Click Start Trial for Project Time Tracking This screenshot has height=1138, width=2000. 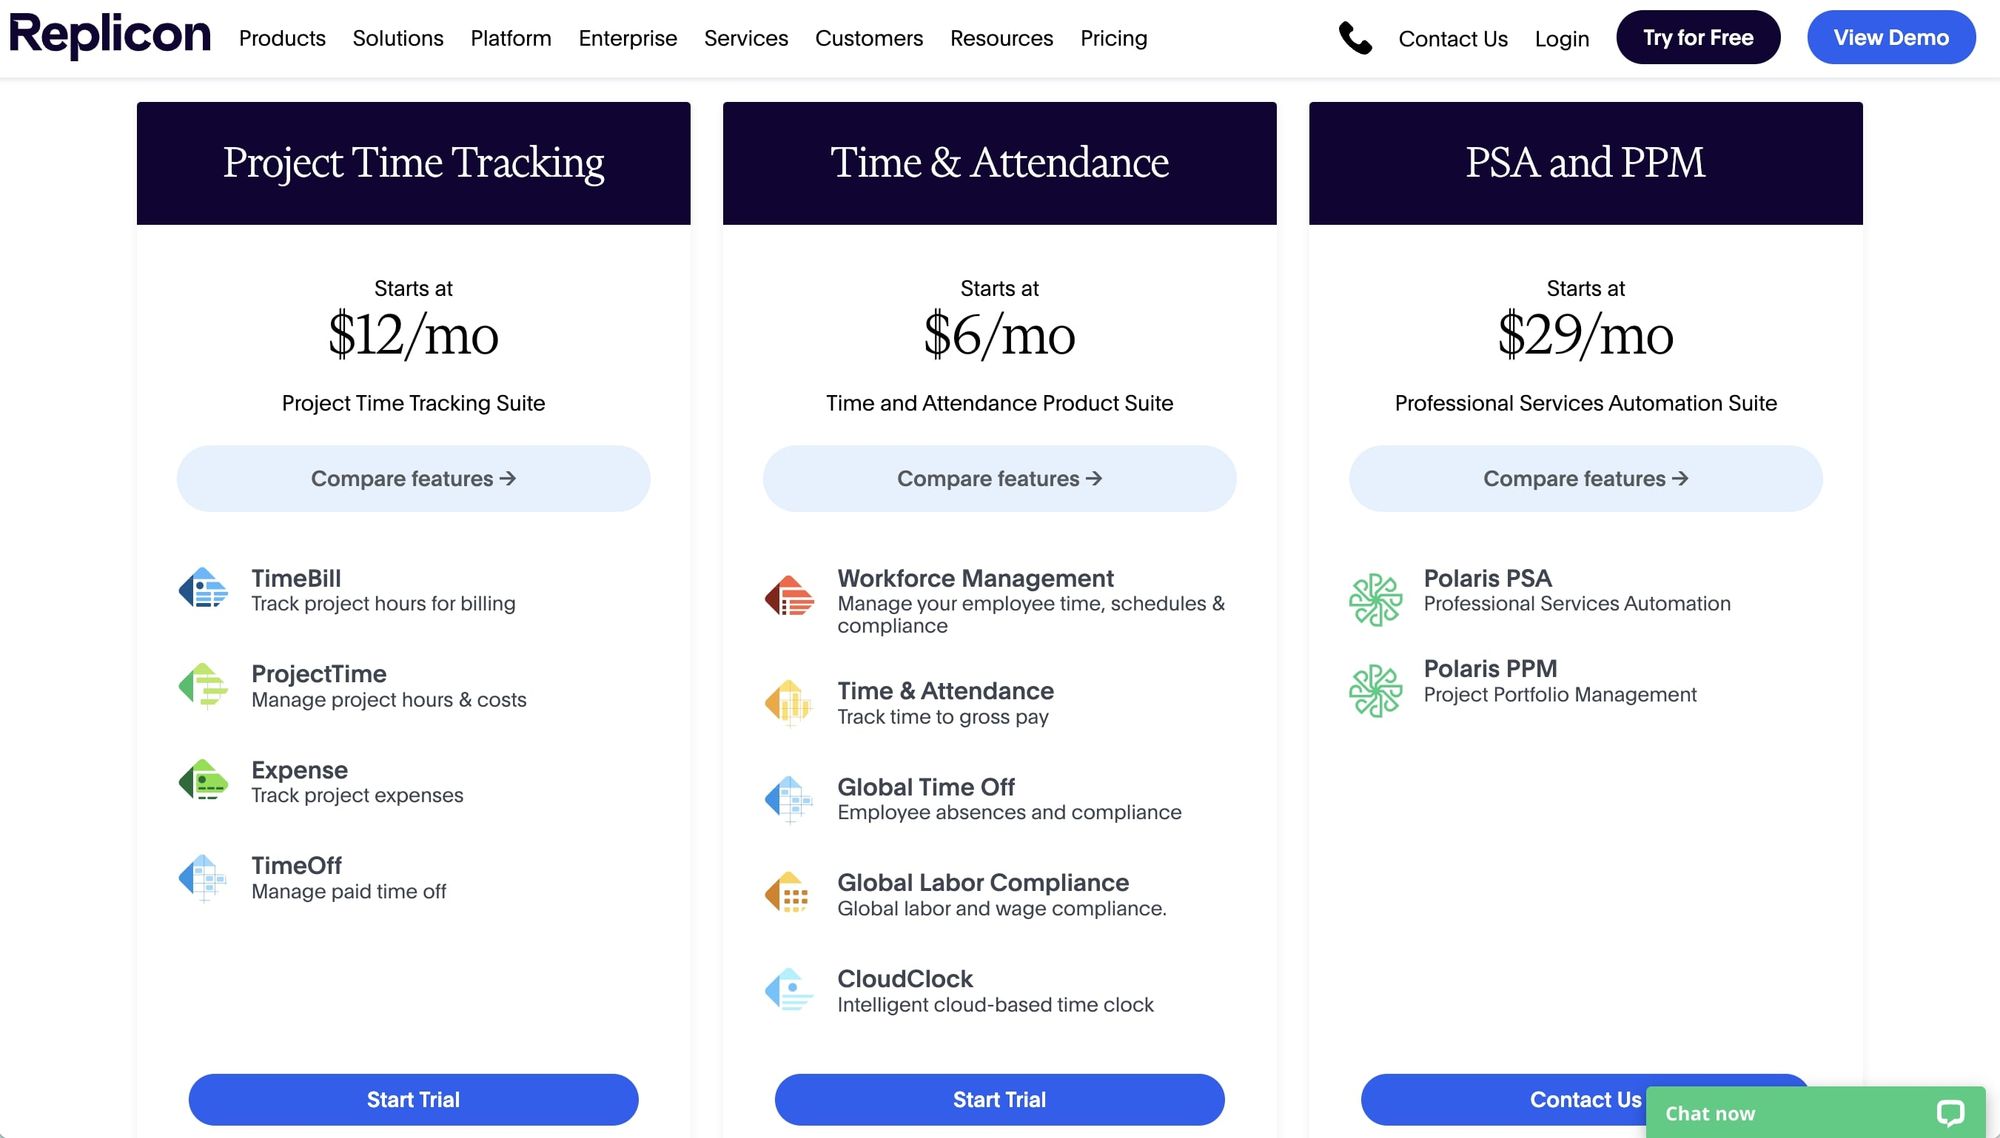pyautogui.click(x=412, y=1098)
